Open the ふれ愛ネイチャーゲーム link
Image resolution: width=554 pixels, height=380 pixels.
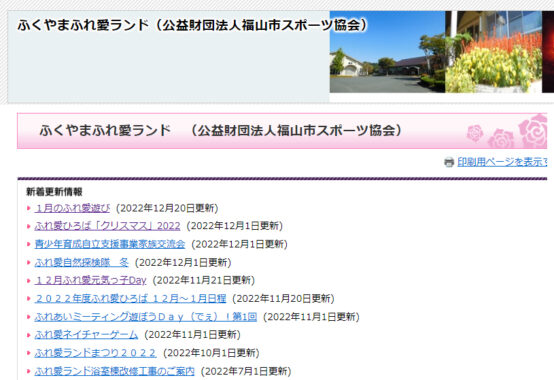(86, 334)
